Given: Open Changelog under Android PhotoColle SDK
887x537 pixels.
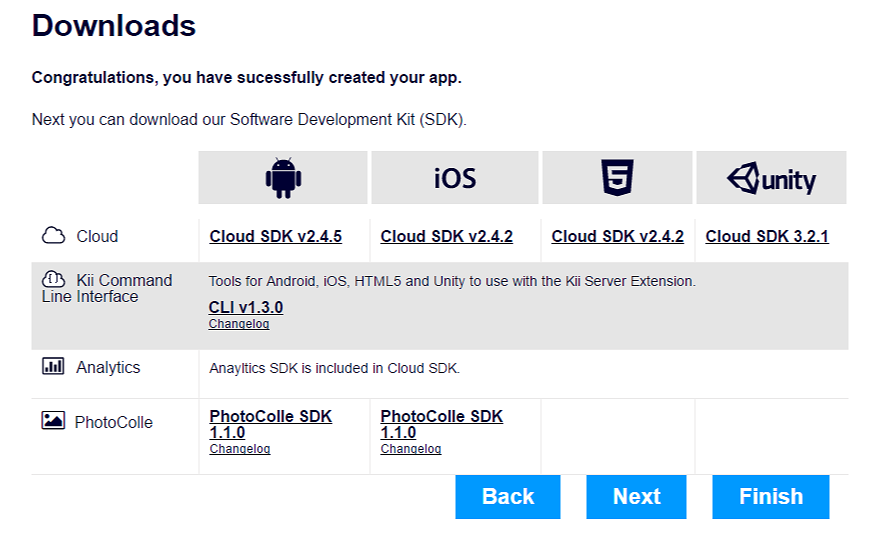Looking at the screenshot, I should tap(240, 449).
